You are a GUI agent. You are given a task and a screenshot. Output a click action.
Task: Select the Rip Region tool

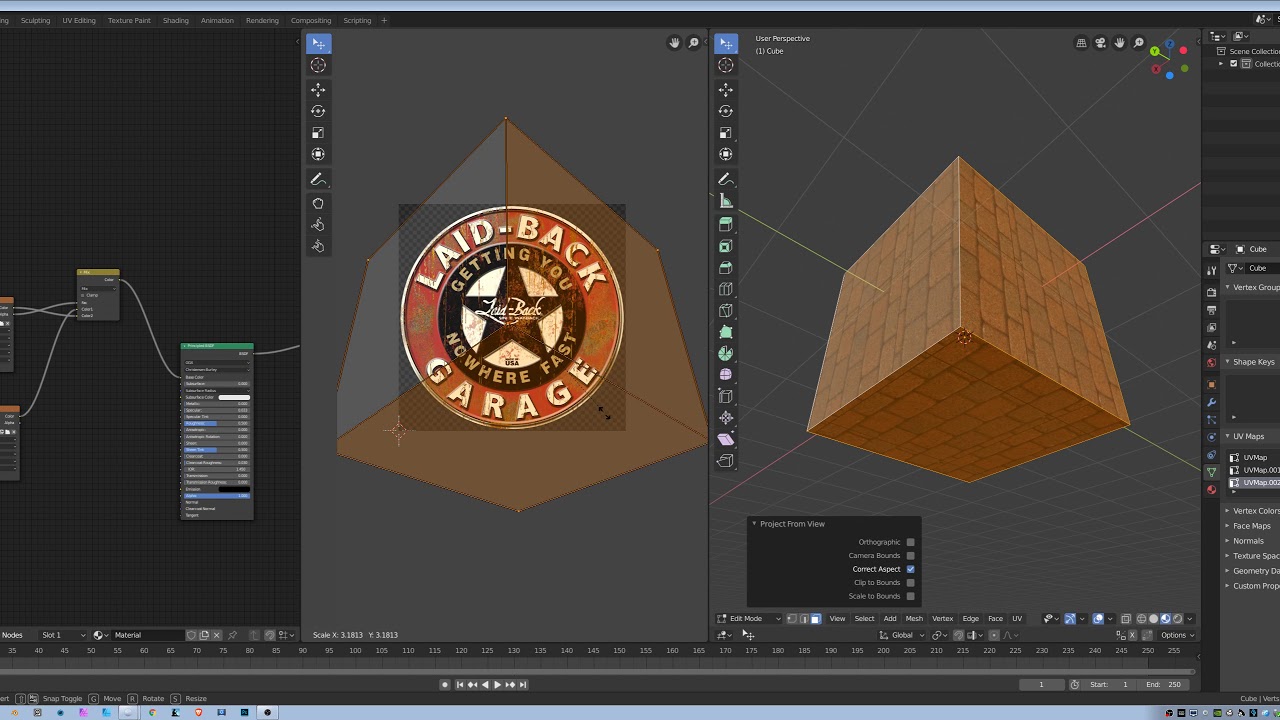coord(726,461)
